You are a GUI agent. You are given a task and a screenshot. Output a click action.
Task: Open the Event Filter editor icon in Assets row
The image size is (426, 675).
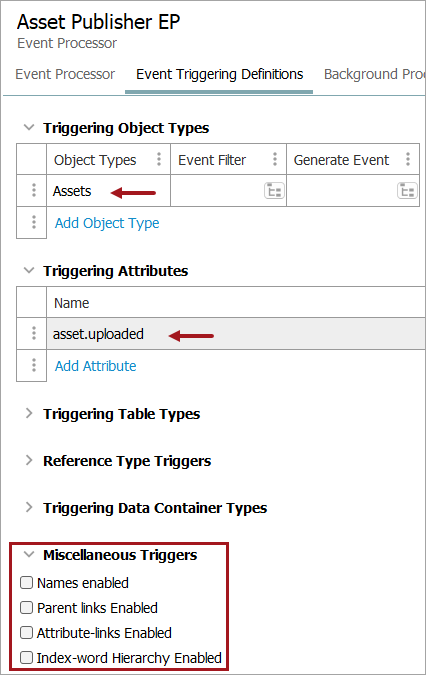[x=274, y=191]
